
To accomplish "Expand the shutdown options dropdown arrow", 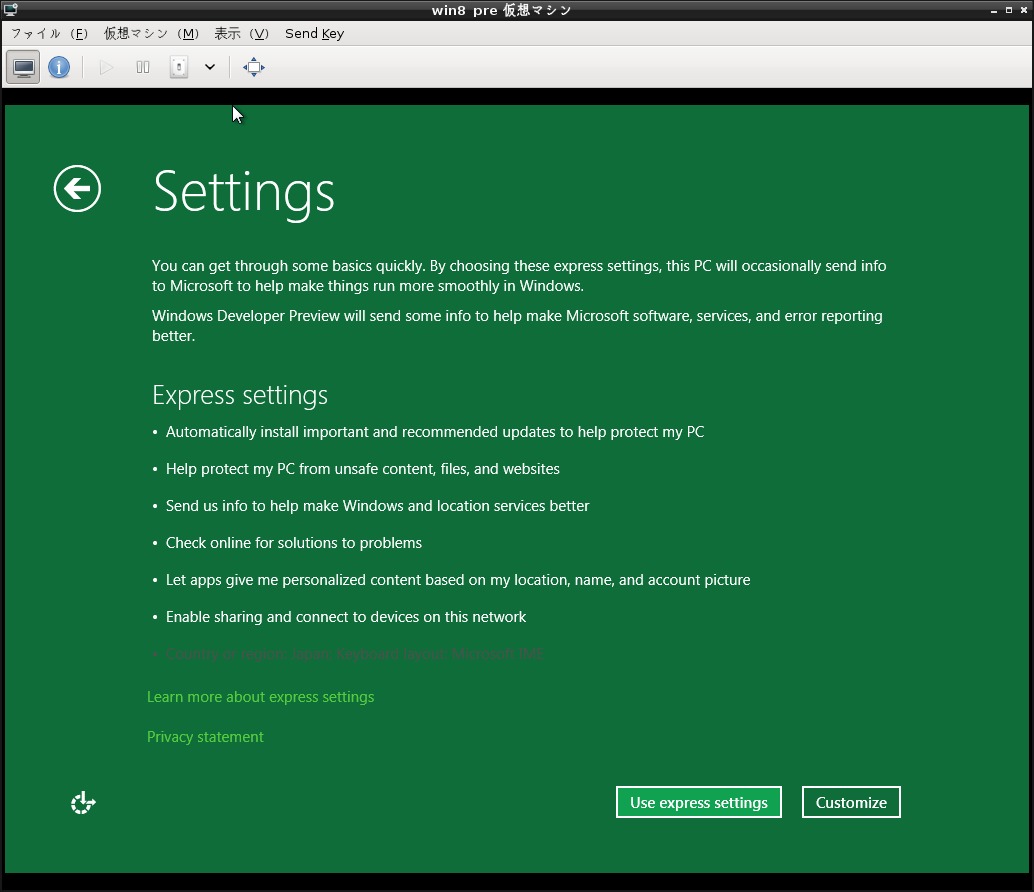I will [x=210, y=67].
